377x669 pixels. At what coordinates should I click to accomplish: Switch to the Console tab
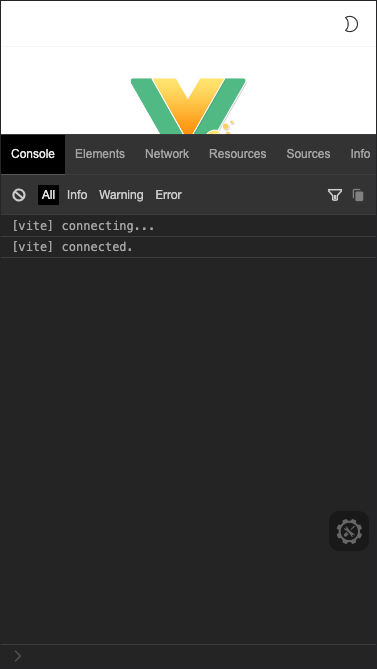click(x=33, y=154)
